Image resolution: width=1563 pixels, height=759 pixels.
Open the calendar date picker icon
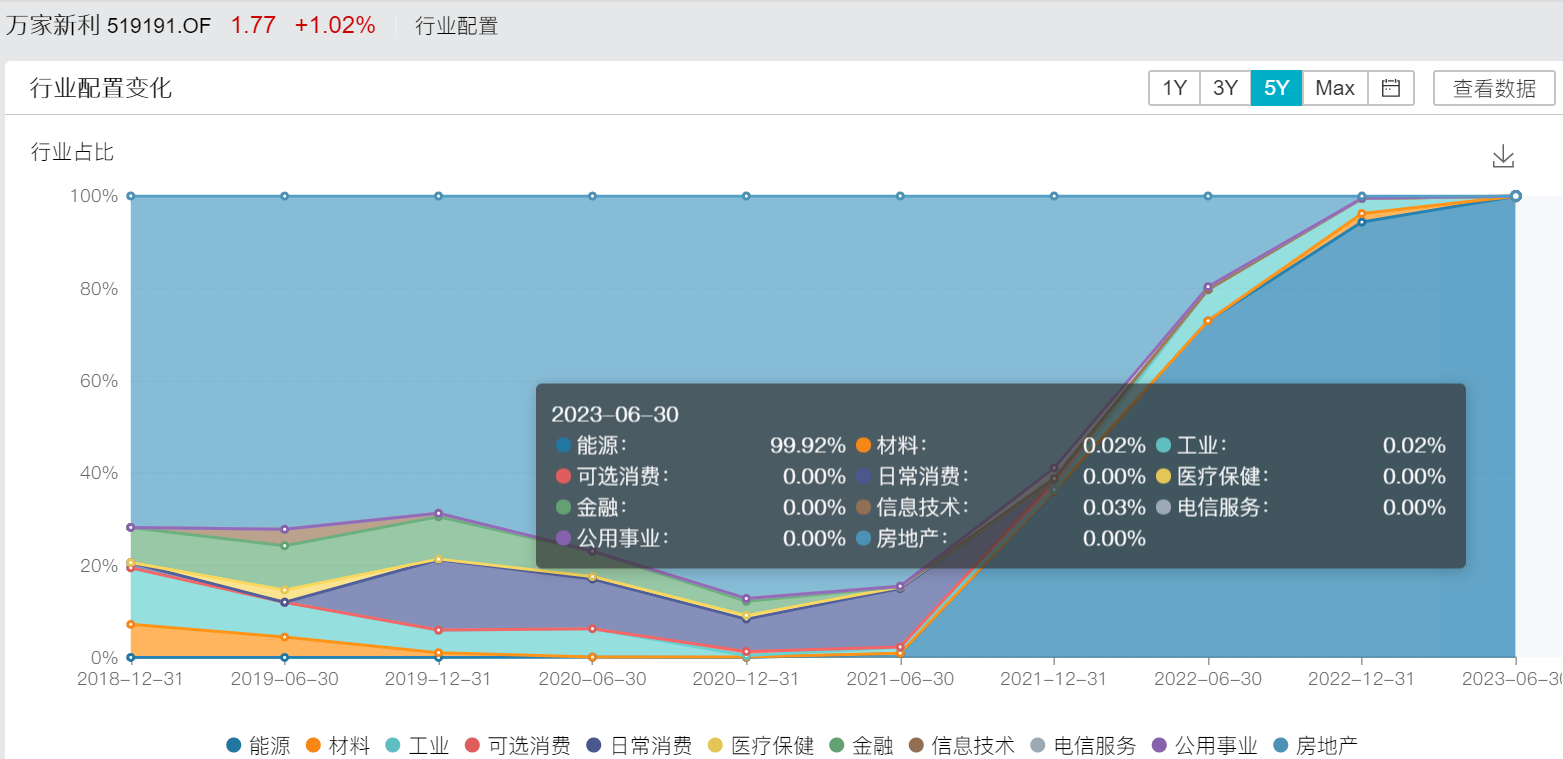coord(1390,88)
